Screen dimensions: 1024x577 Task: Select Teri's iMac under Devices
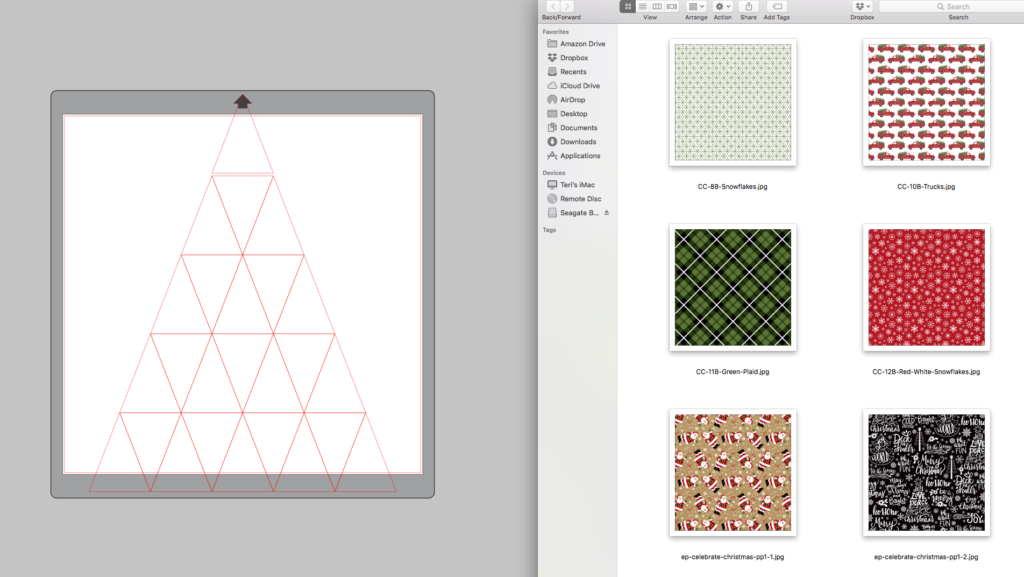point(579,185)
